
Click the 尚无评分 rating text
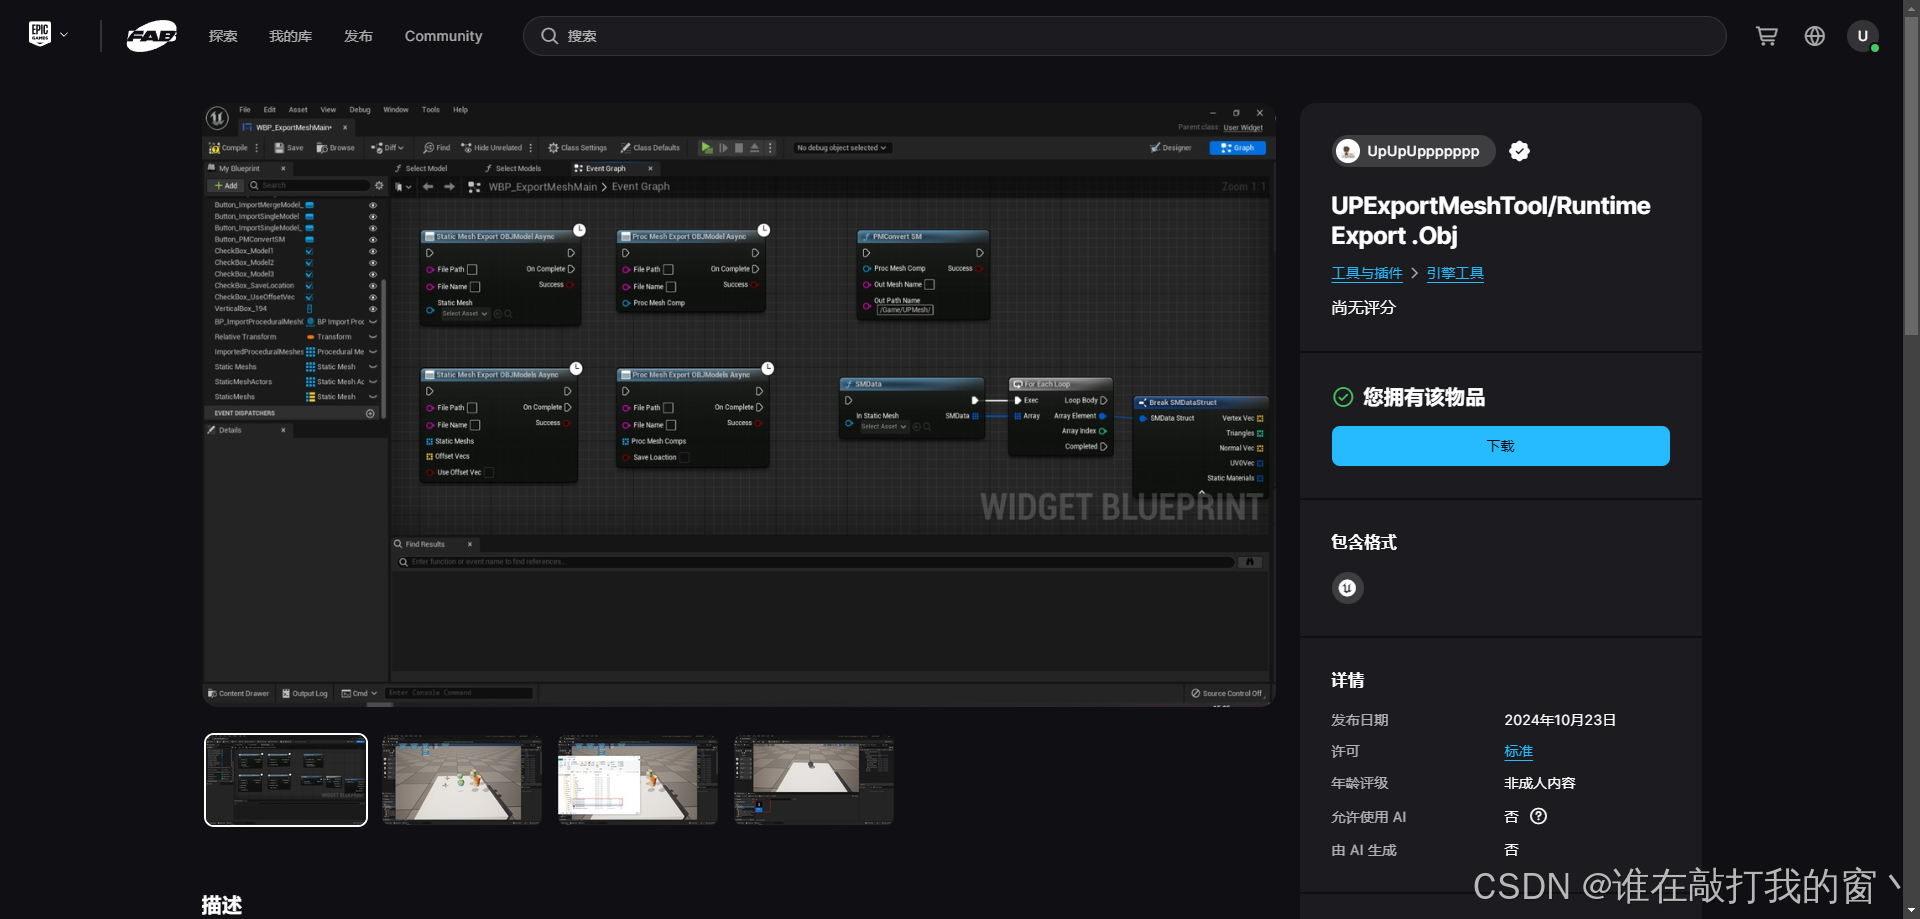[1363, 307]
